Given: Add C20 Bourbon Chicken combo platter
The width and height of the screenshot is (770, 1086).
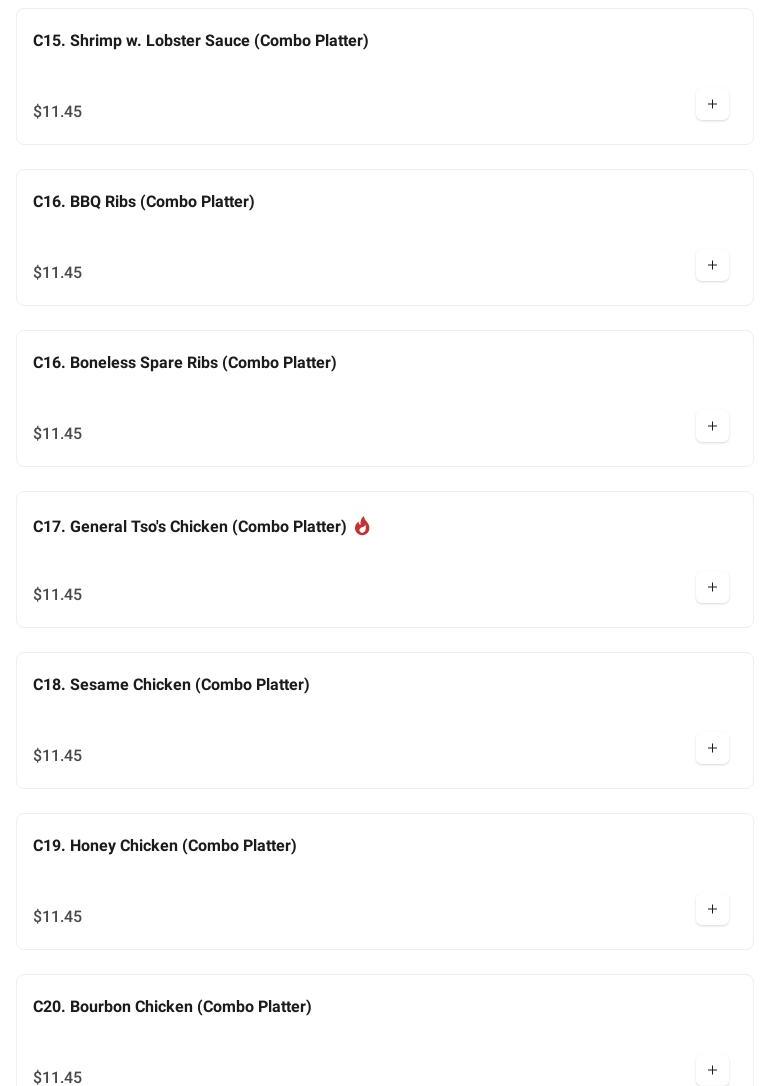Looking at the screenshot, I should tap(712, 1069).
